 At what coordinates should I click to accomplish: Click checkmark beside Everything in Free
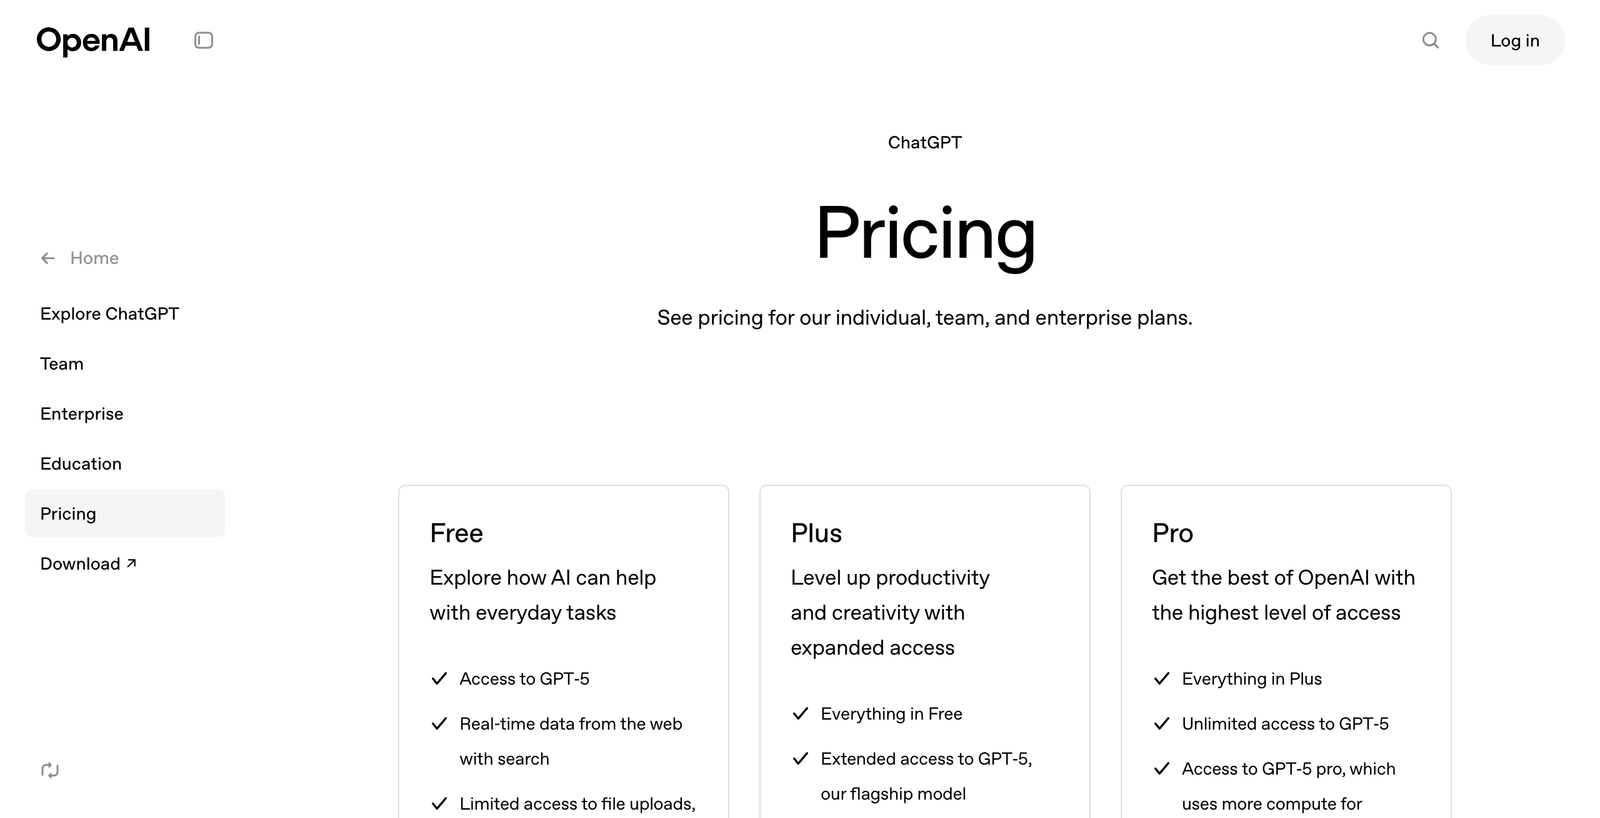pos(800,714)
